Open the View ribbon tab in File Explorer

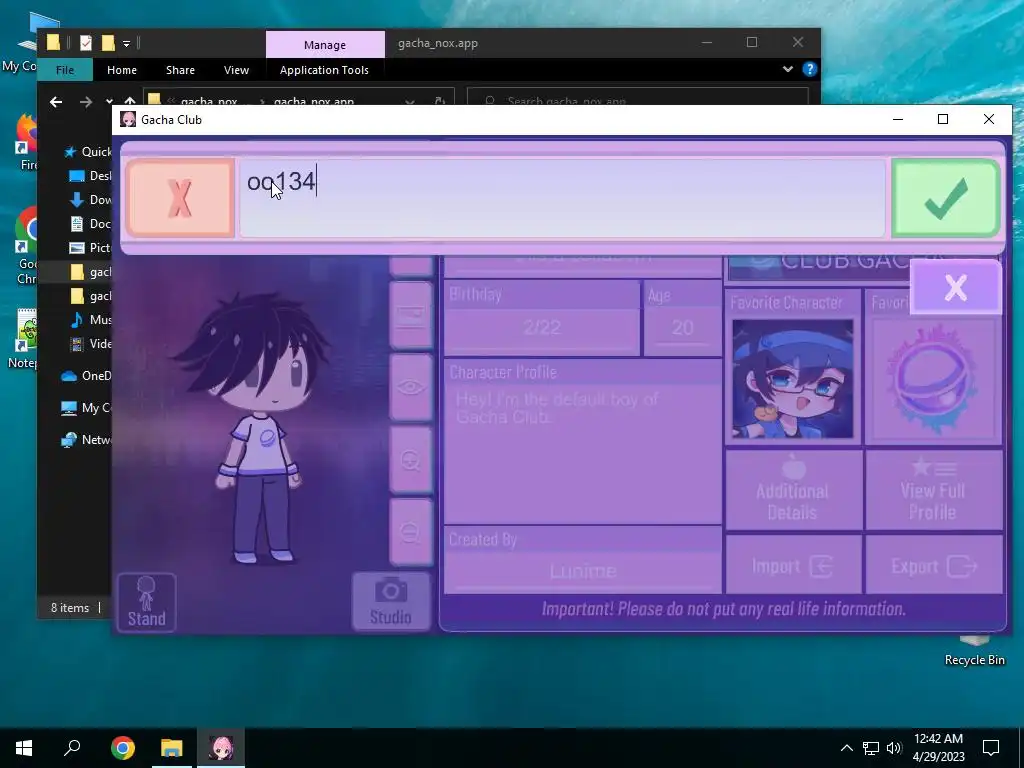point(236,70)
